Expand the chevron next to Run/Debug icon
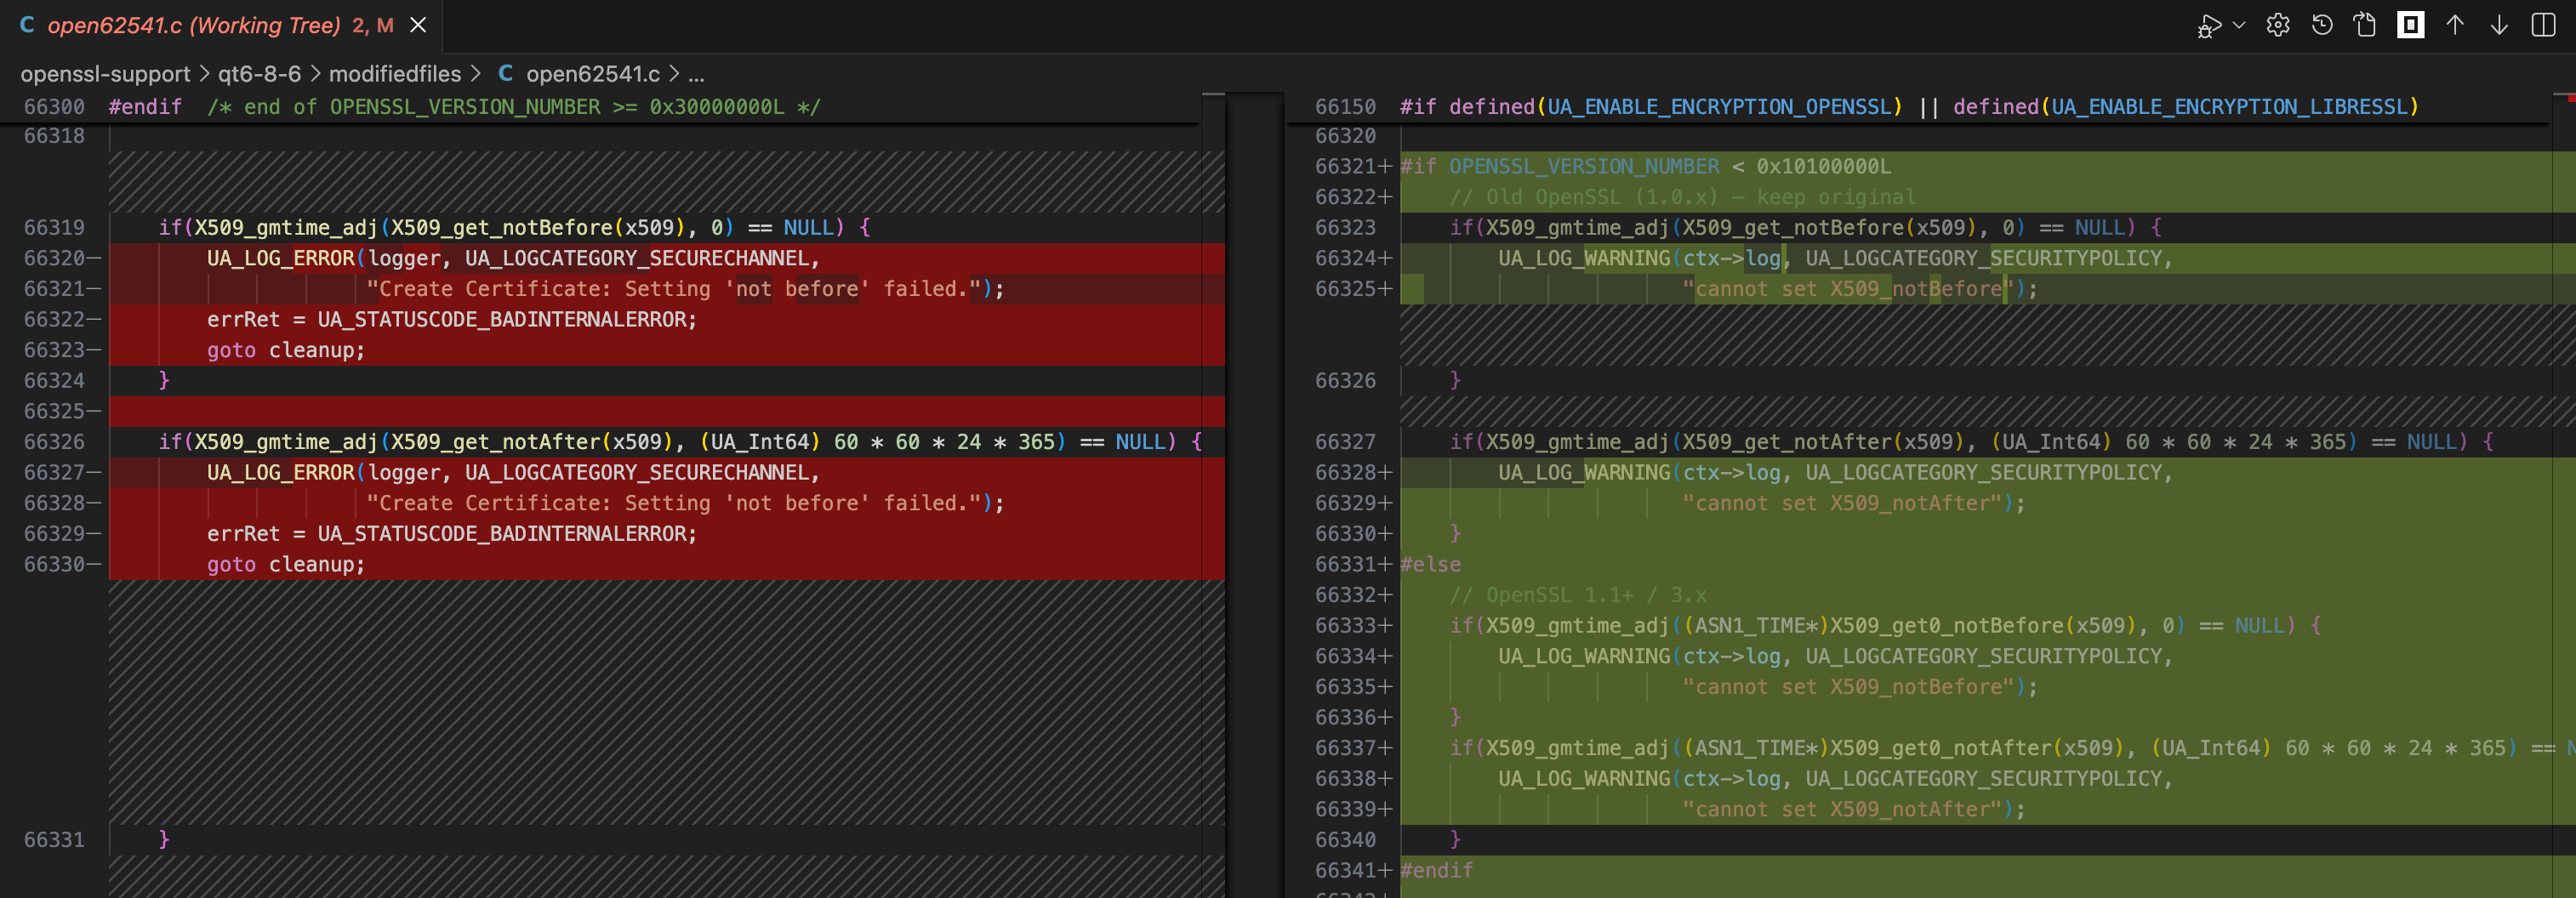The height and width of the screenshot is (898, 2576). [2239, 25]
